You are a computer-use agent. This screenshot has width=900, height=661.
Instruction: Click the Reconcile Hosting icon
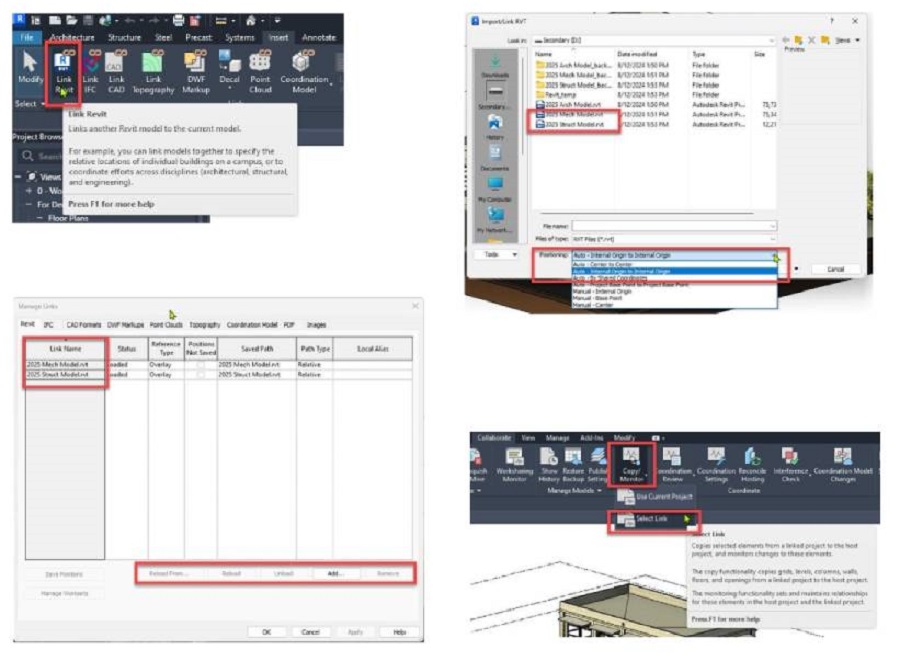coord(751,467)
